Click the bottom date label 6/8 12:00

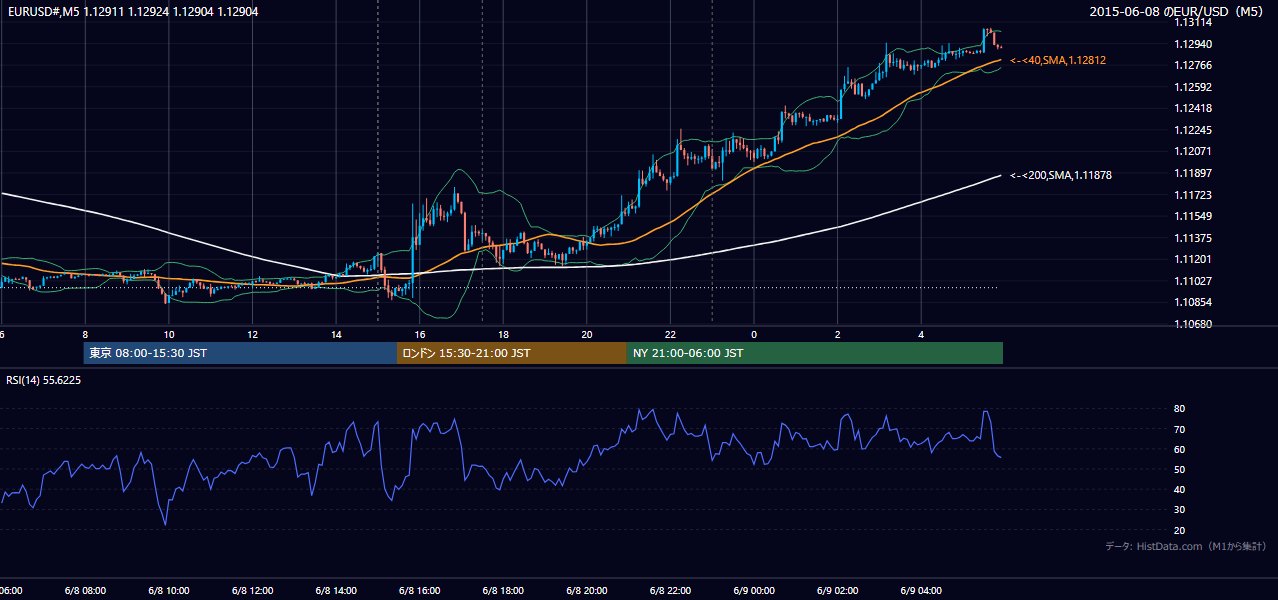point(252,591)
